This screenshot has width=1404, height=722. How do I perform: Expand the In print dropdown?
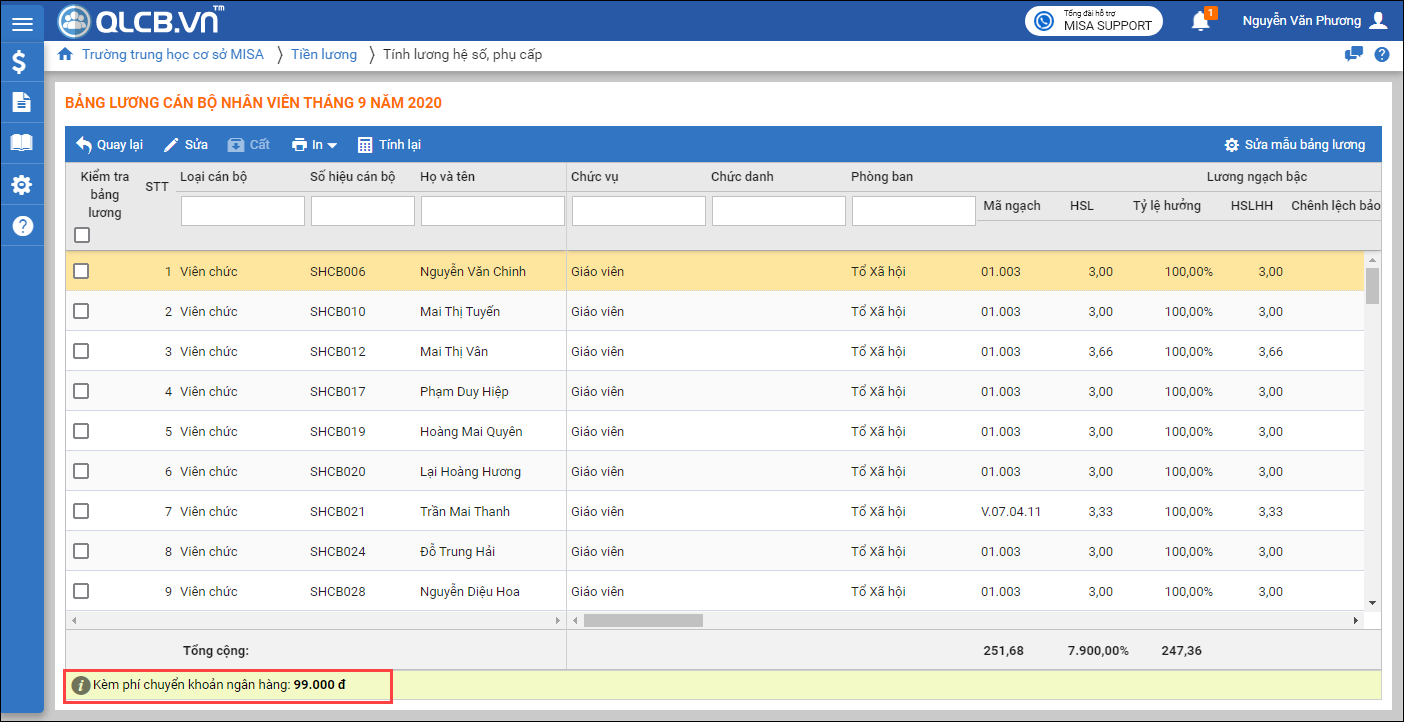[314, 145]
